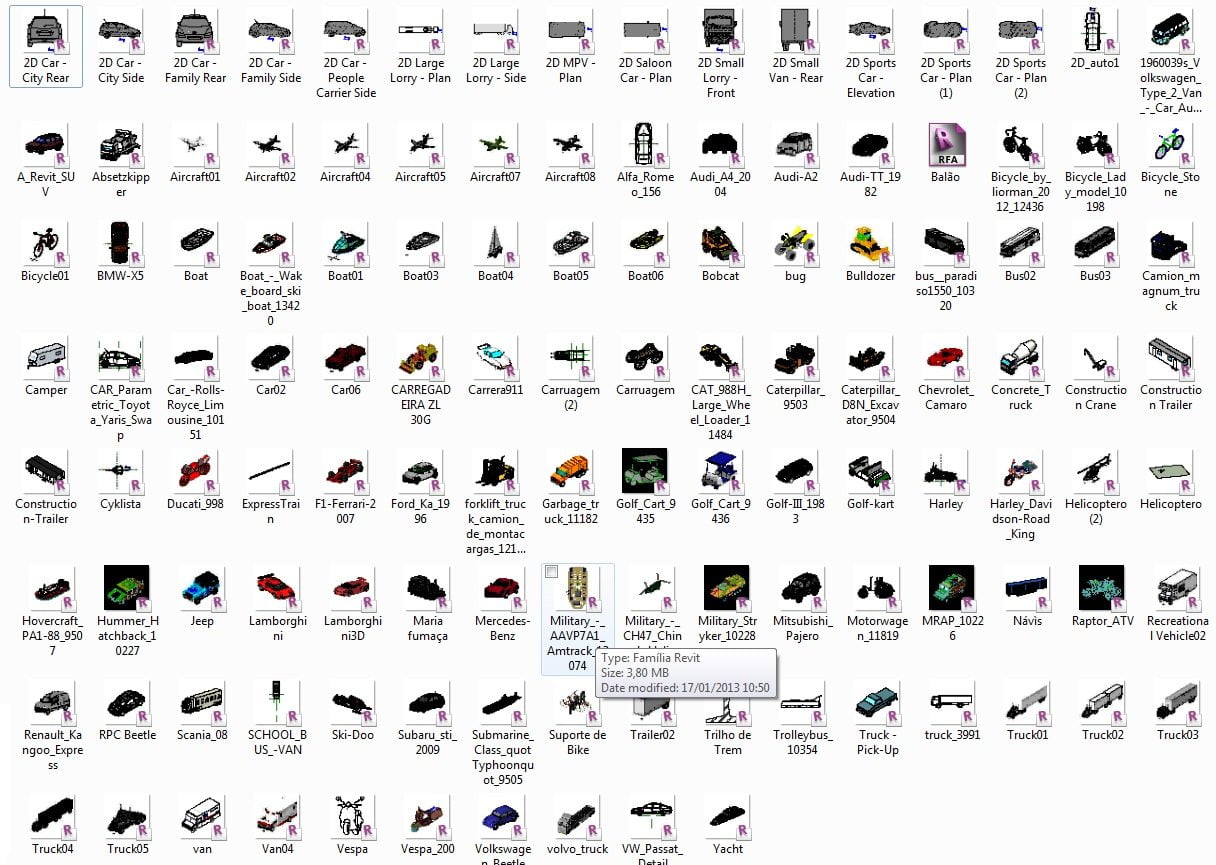Select the Construction Crane file icon
Image resolution: width=1216 pixels, height=865 pixels.
[1095, 360]
